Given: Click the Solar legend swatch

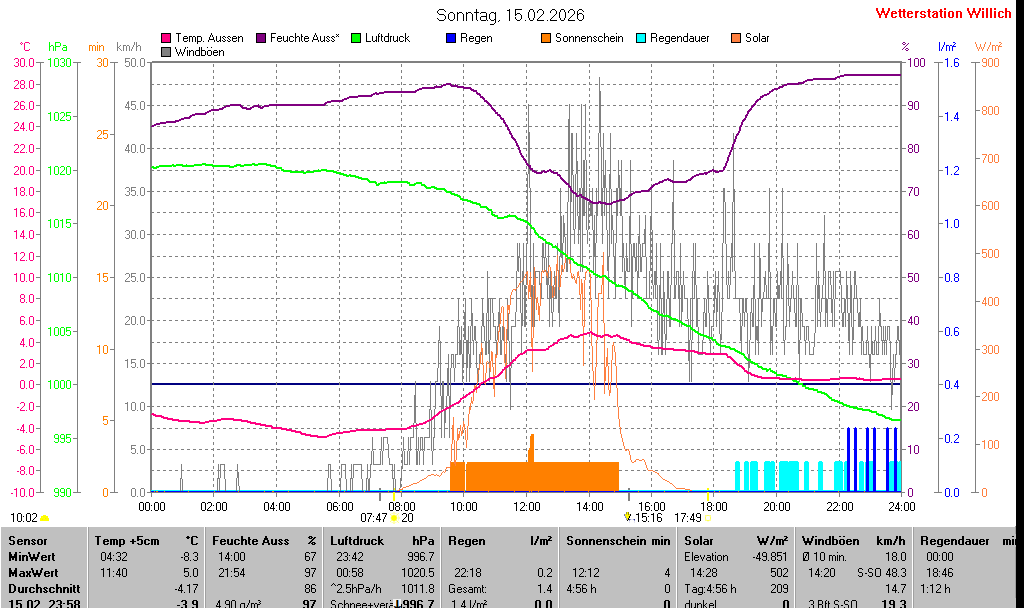Looking at the screenshot, I should coord(736,38).
